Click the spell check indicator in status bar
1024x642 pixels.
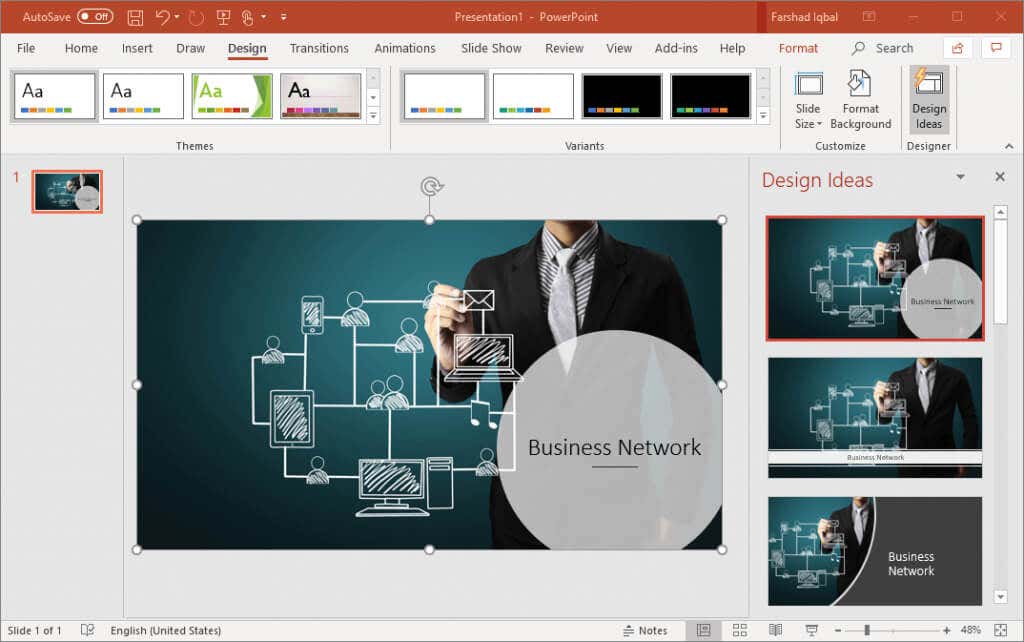[x=87, y=630]
